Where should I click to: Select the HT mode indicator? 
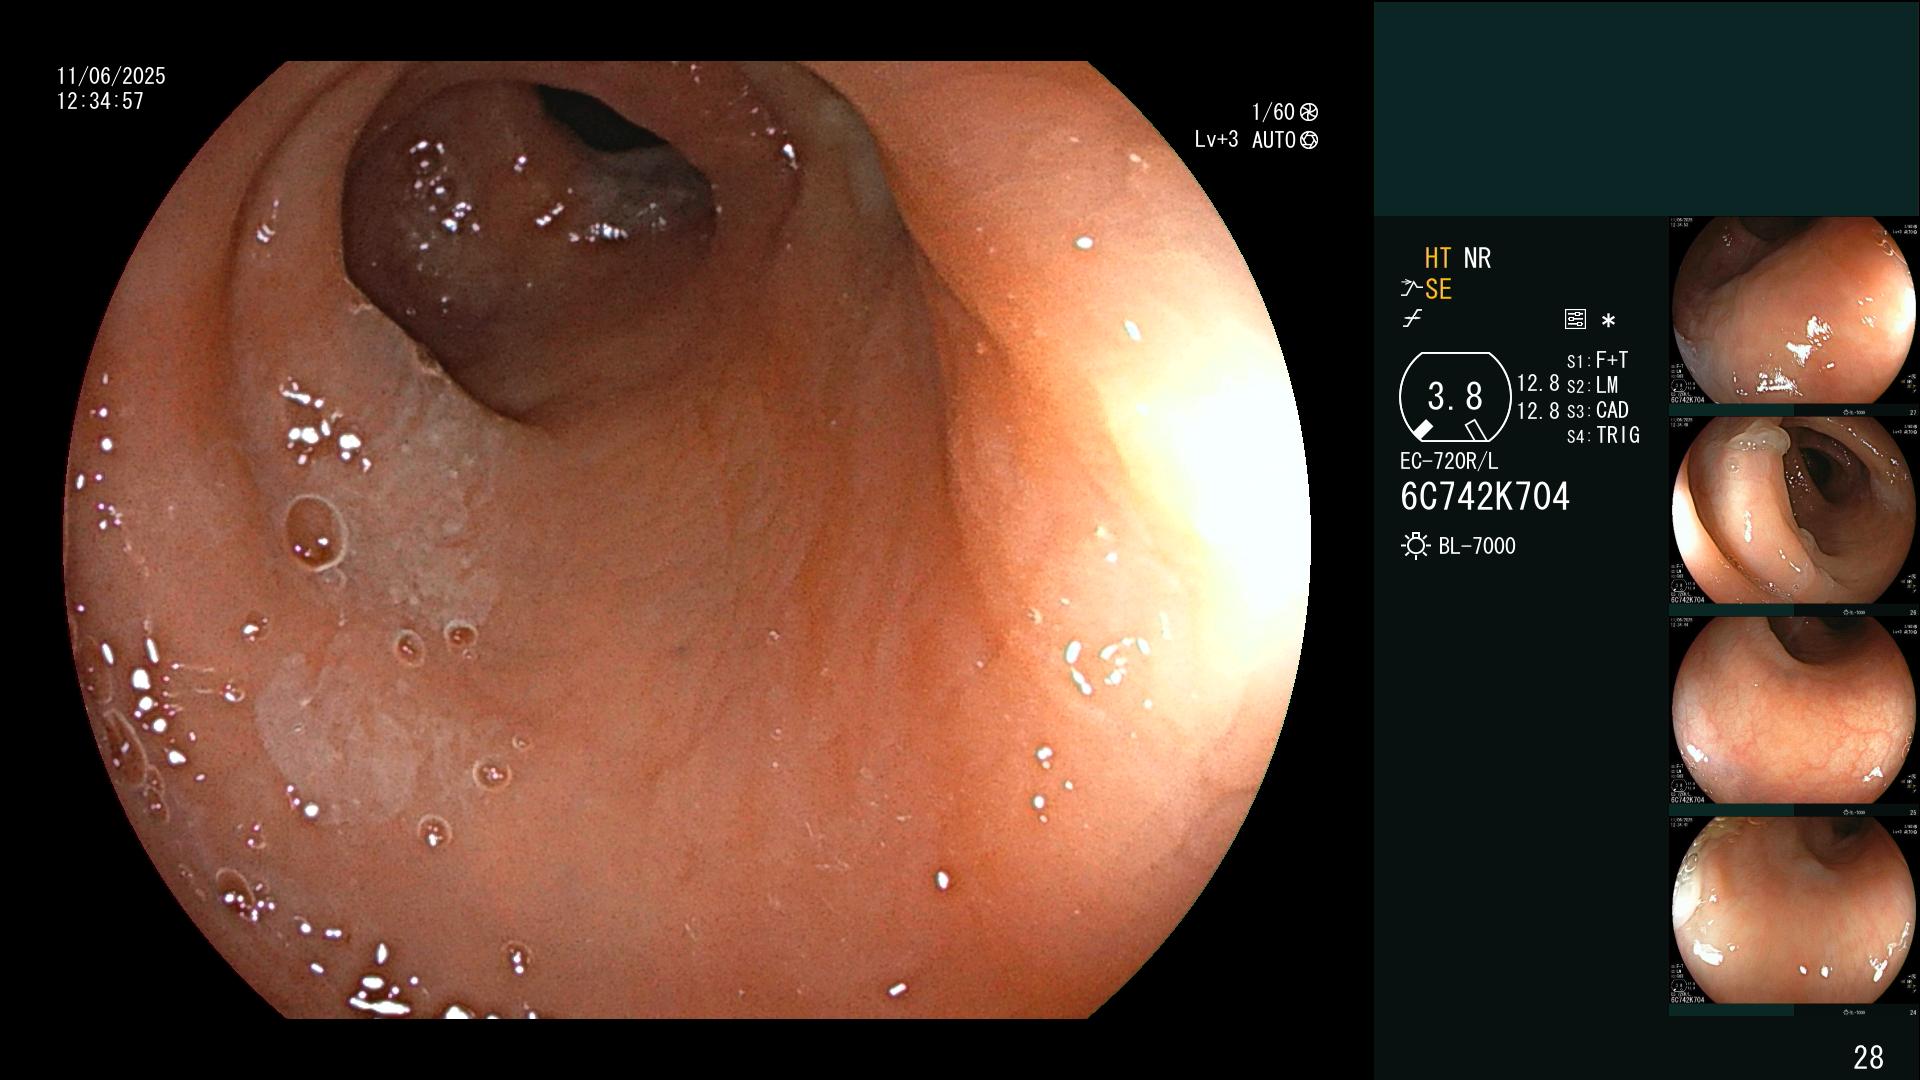(1437, 258)
